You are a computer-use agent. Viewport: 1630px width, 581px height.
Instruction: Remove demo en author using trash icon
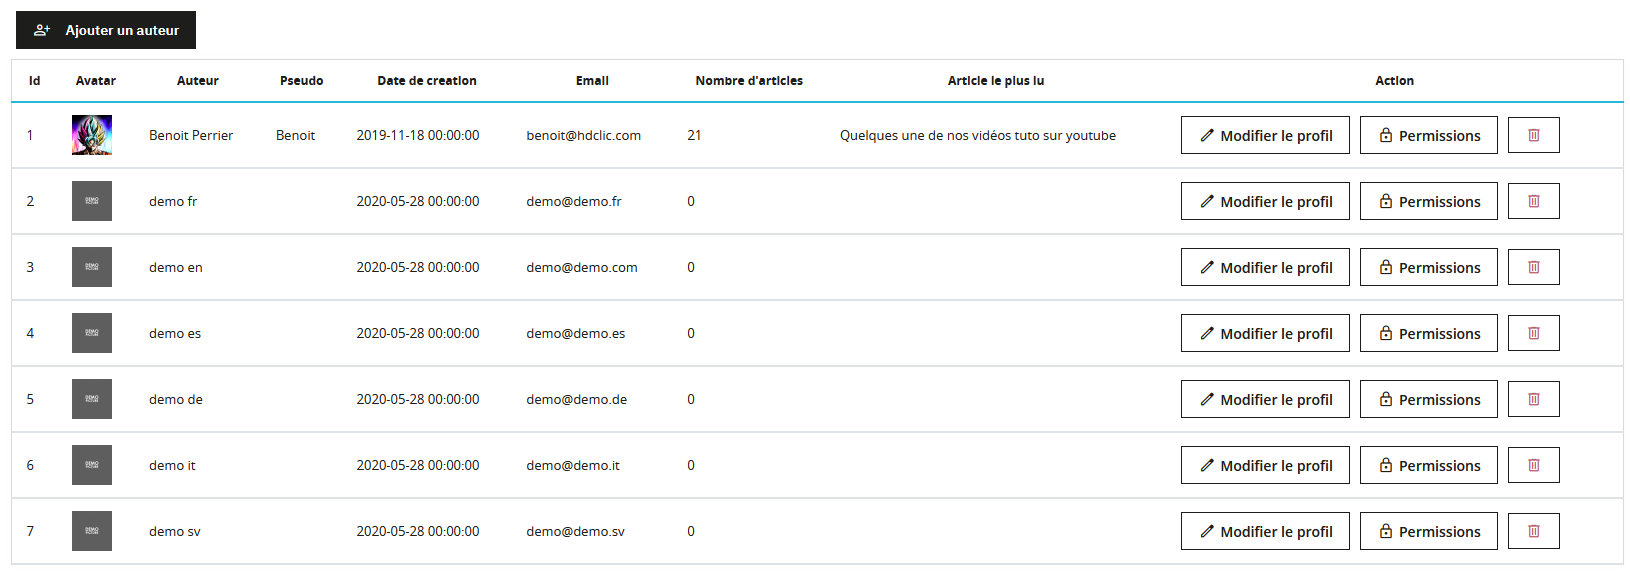click(x=1534, y=267)
